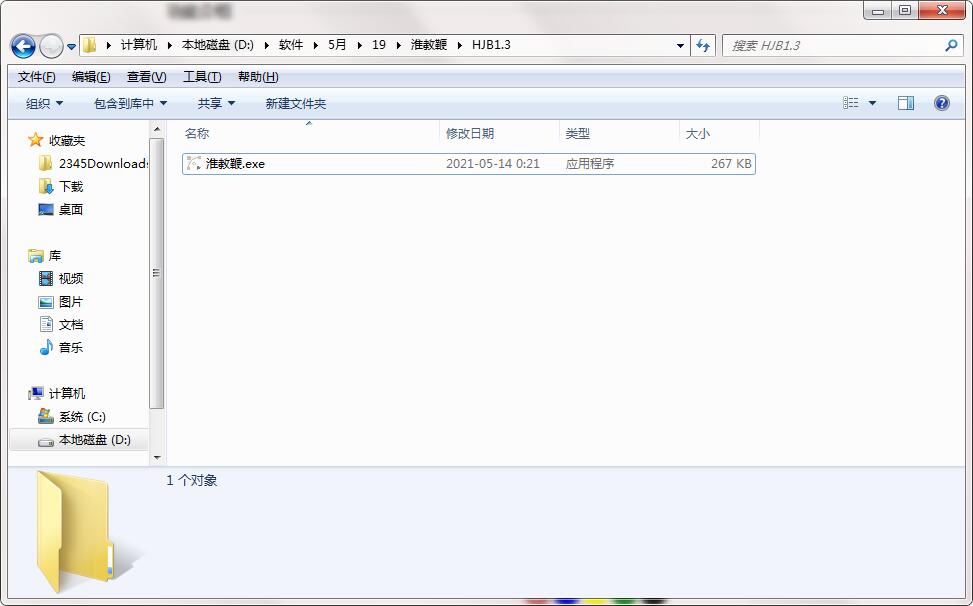Open help with the question mark icon
This screenshot has width=973, height=606.
point(941,103)
